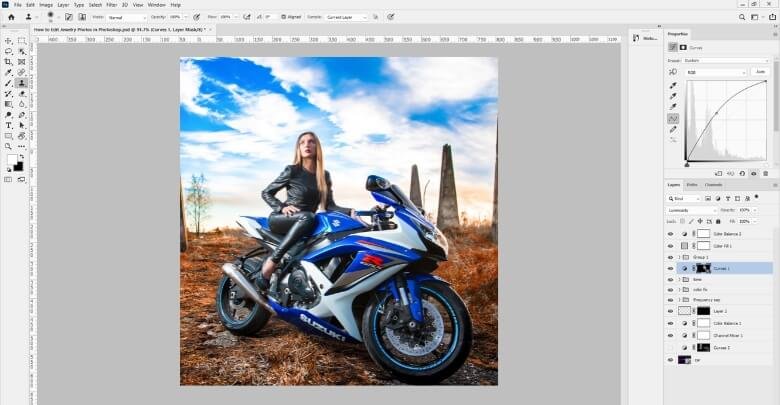Open the Help menu
The width and height of the screenshot is (780, 405).
pyautogui.click(x=176, y=4)
